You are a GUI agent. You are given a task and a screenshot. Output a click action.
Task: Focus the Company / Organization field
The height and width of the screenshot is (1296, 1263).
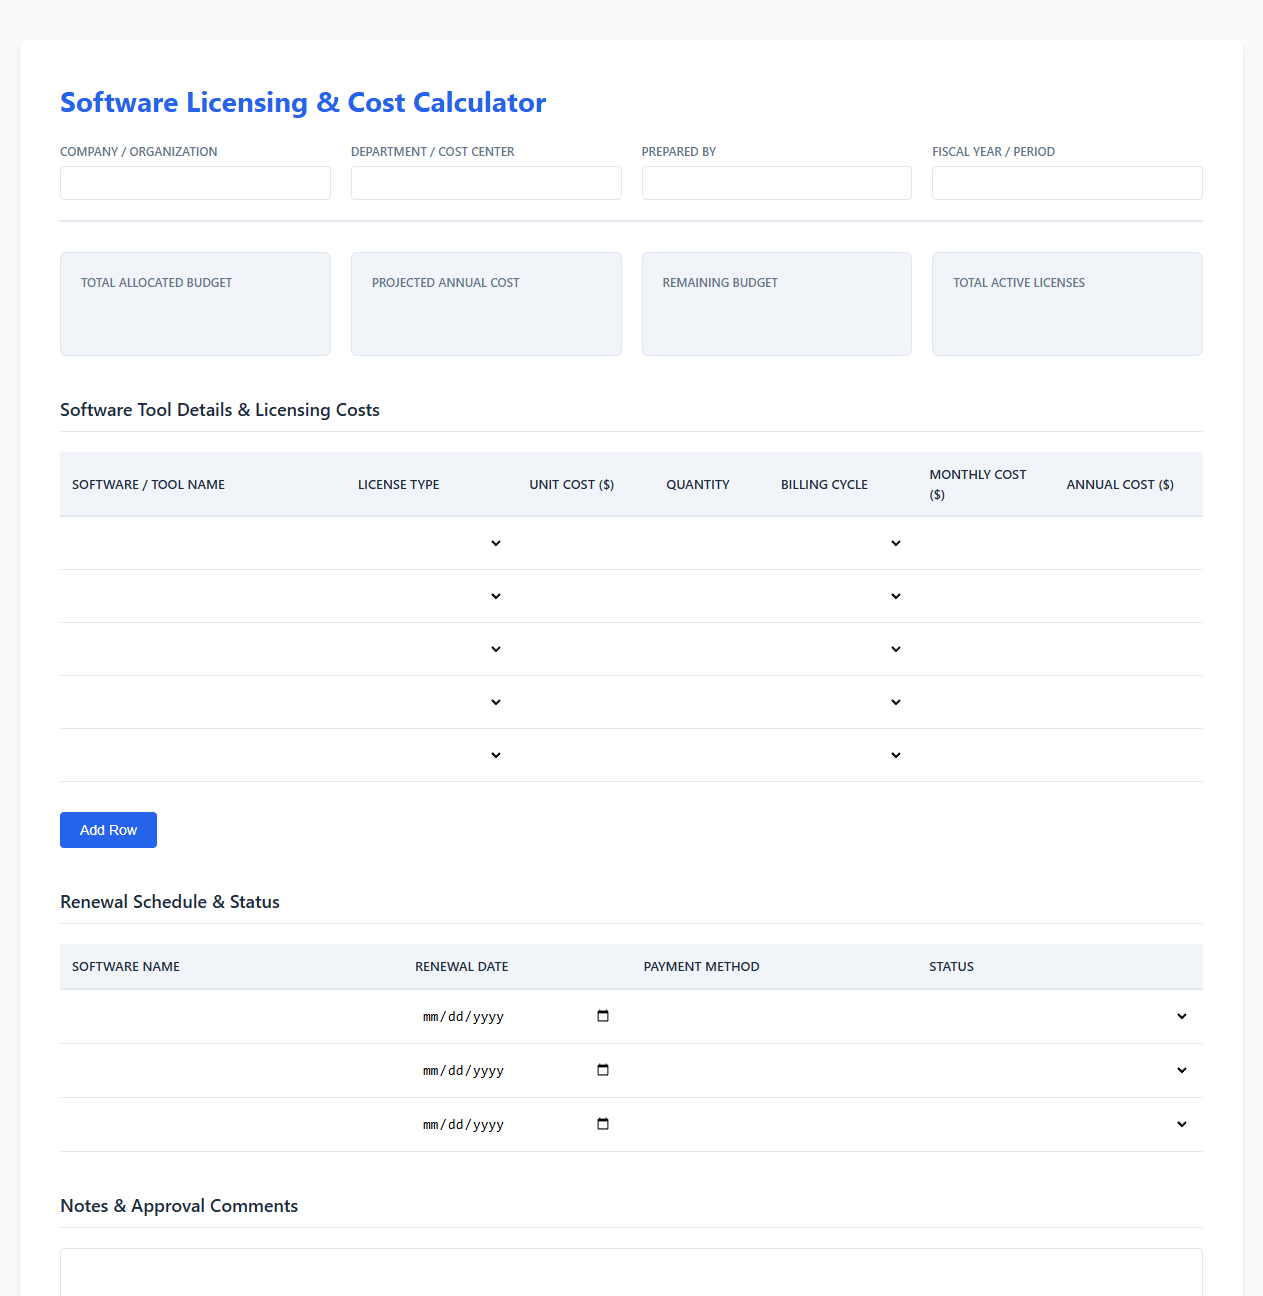tap(195, 183)
